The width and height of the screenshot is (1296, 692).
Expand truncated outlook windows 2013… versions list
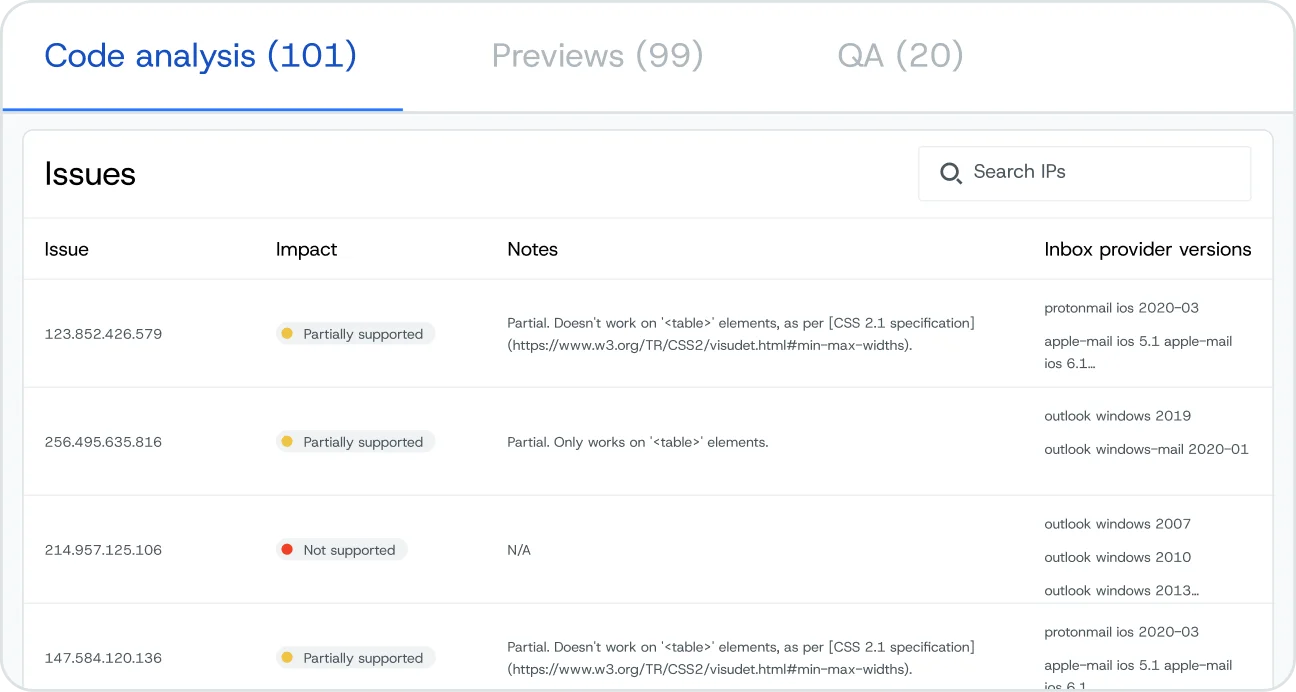(x=1121, y=590)
